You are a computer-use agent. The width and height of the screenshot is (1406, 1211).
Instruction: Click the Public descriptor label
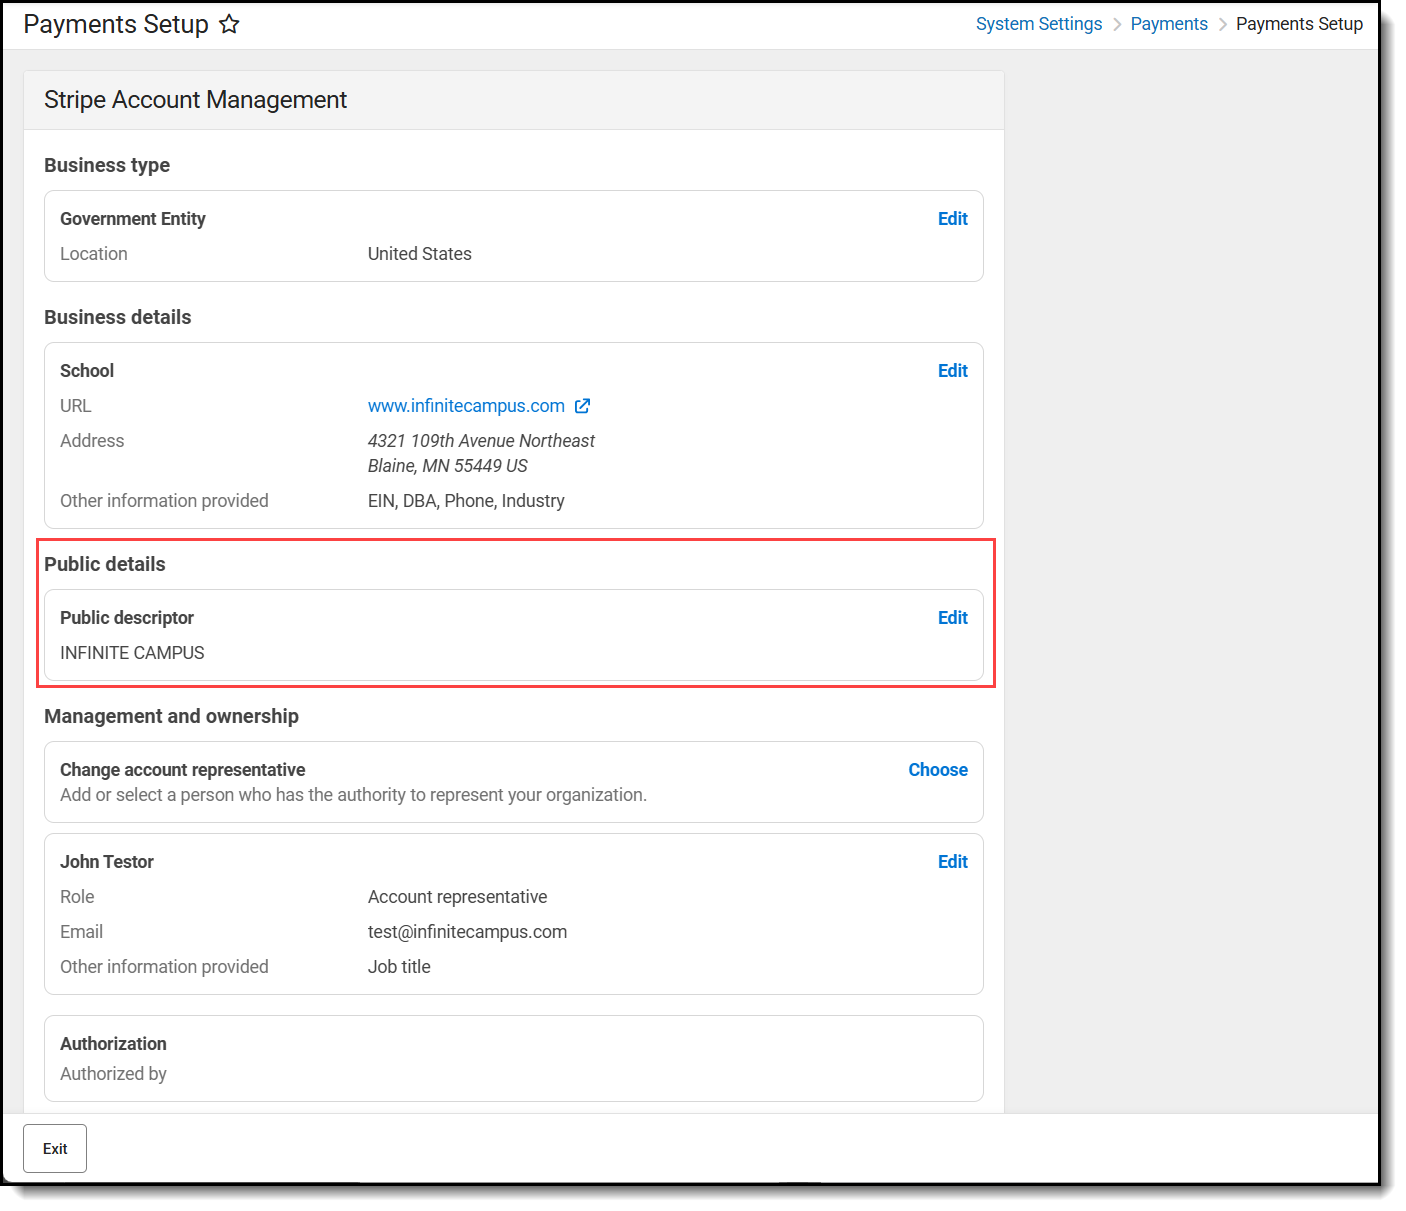[x=127, y=618]
